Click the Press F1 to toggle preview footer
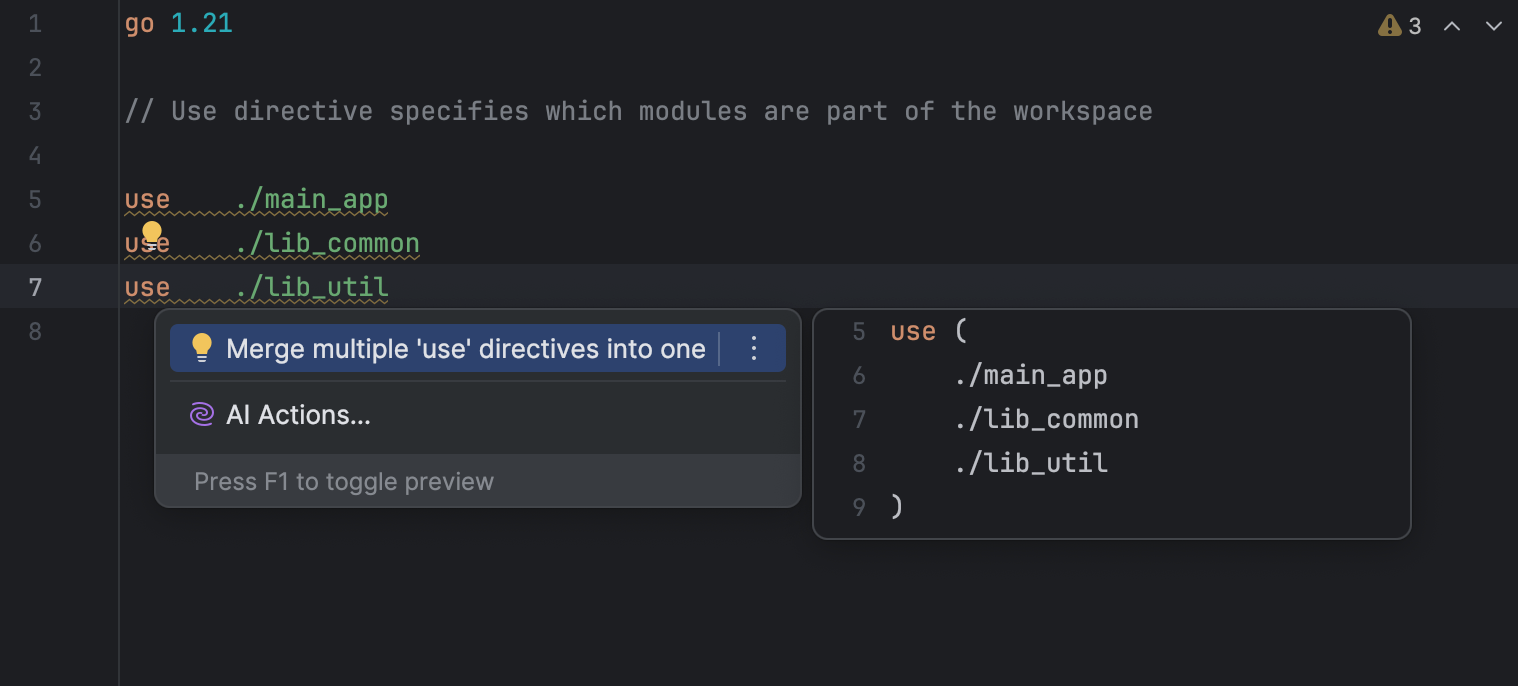The image size is (1518, 686). [344, 481]
